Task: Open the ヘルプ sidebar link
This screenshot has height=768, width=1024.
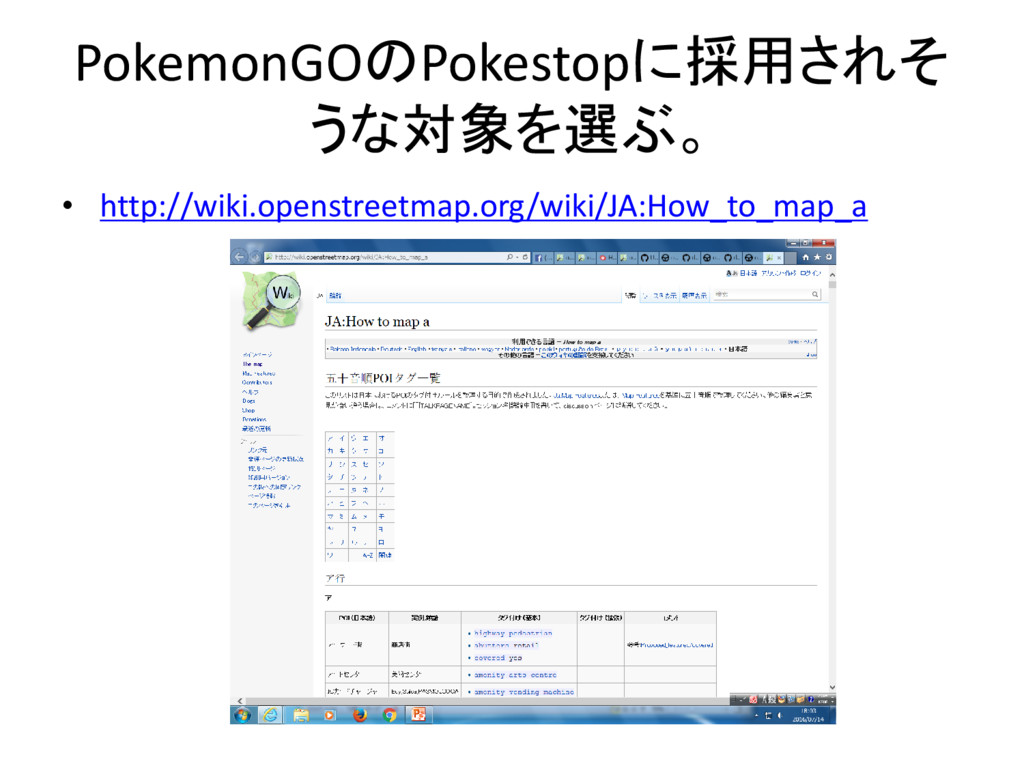Action: click(249, 392)
